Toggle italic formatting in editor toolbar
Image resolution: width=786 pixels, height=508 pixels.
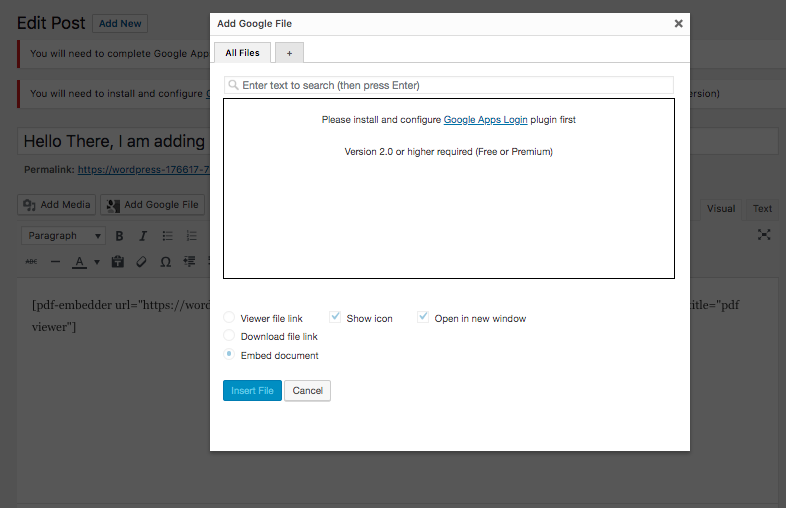143,236
